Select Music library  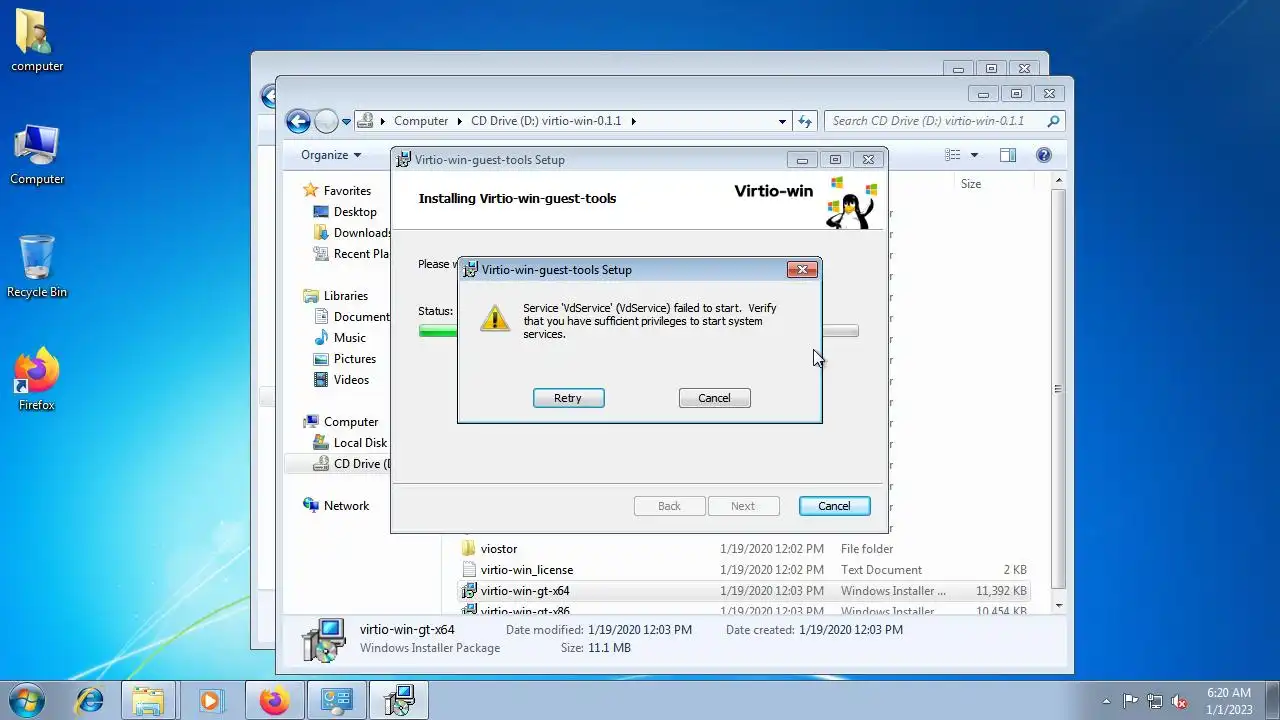[x=350, y=338]
